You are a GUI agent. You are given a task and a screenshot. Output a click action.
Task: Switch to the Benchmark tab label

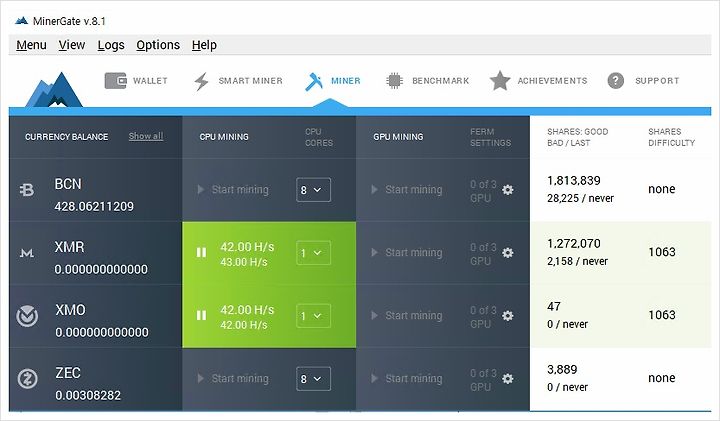440,81
